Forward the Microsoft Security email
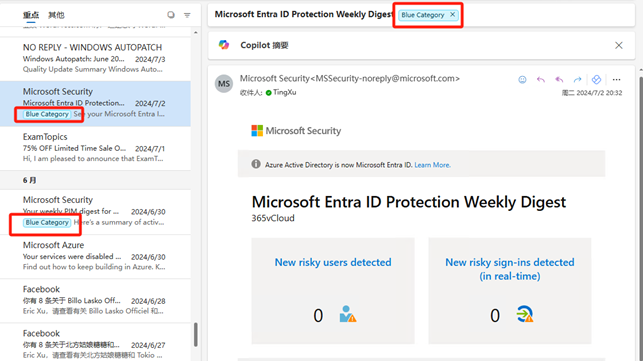Screen dimensions: 643x361 coord(577,80)
